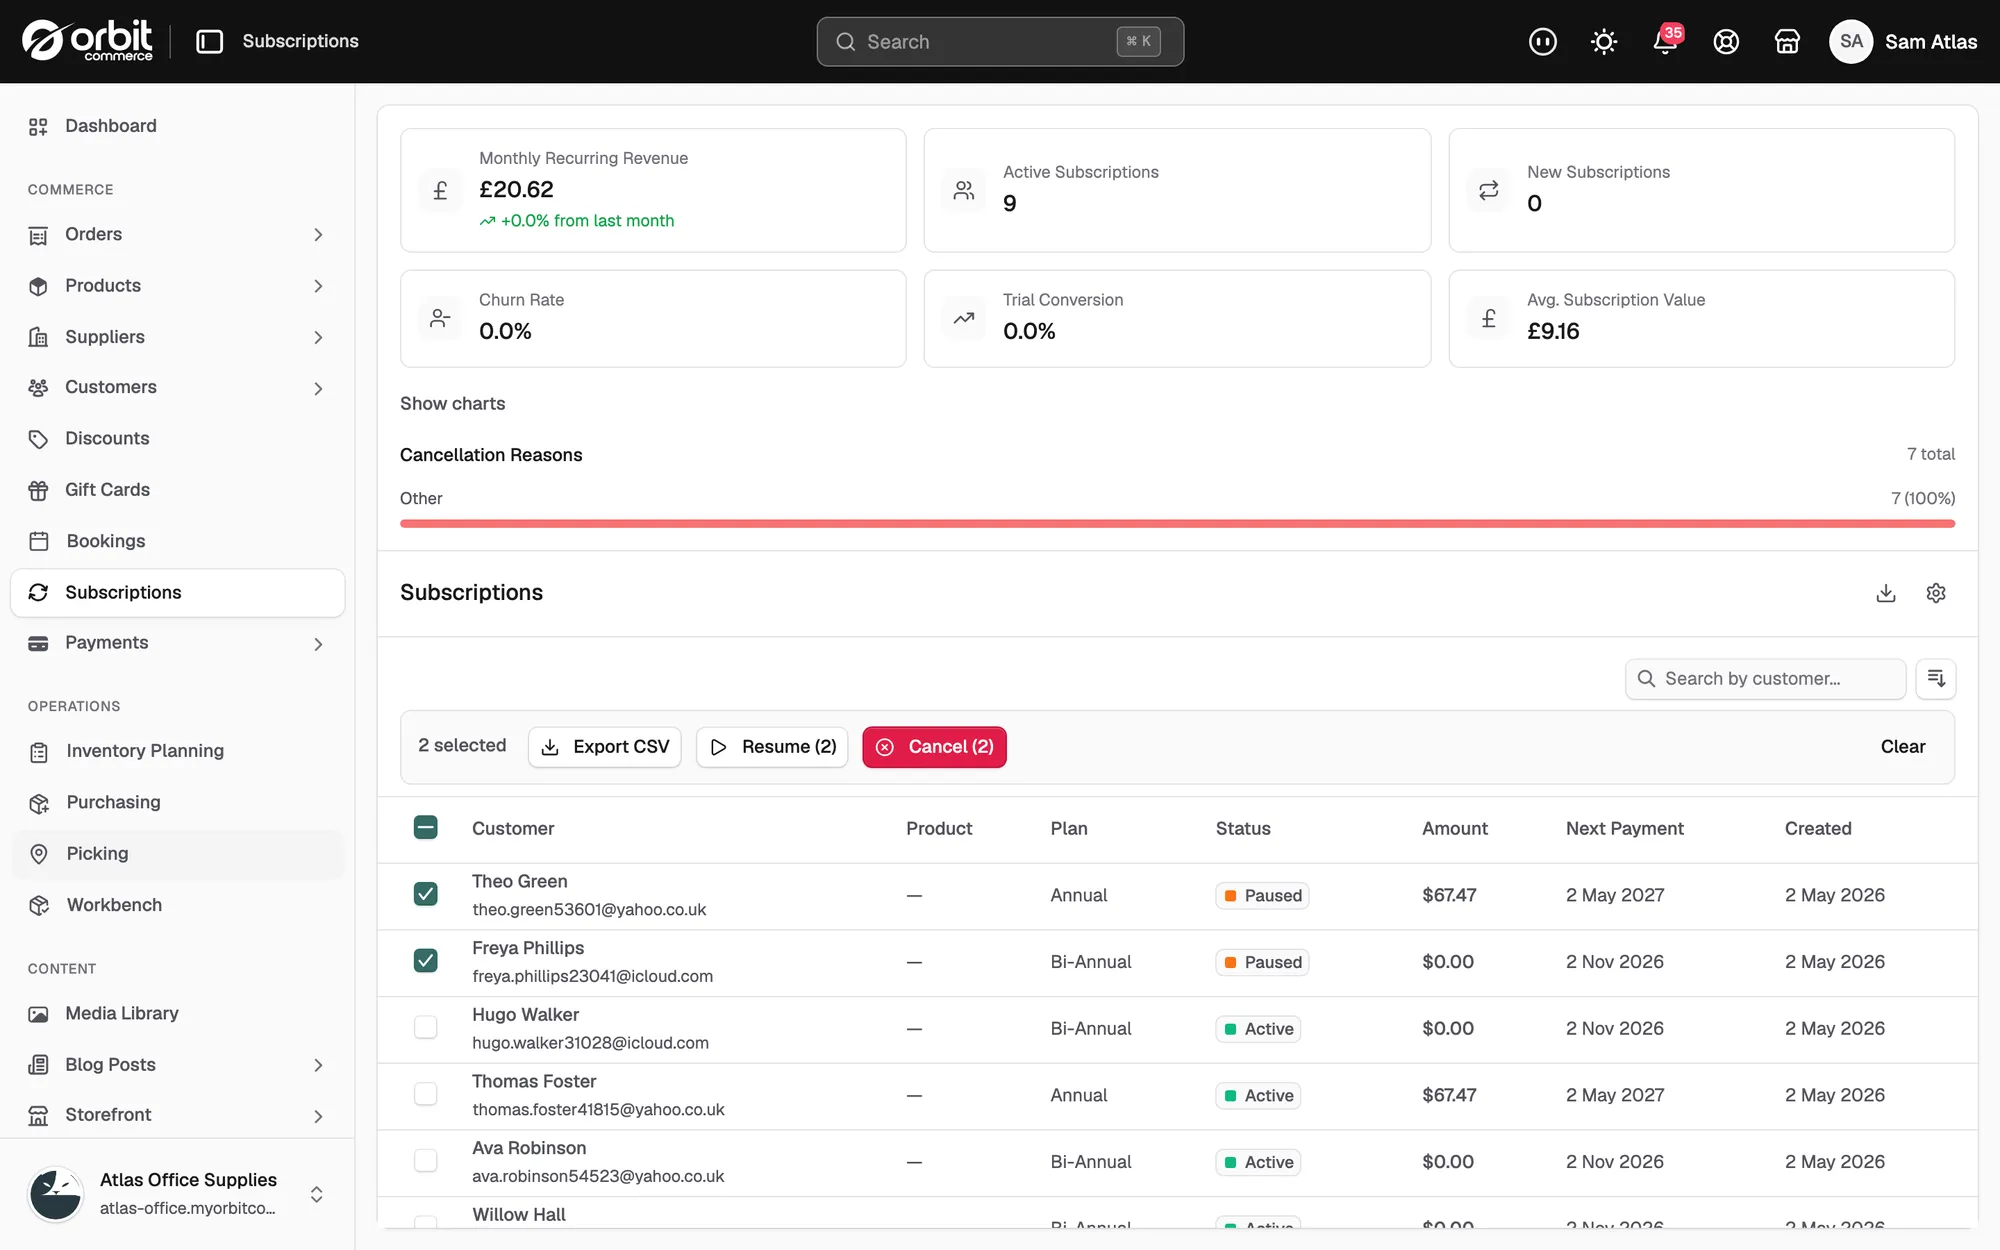Open Workbench in the sidebar
Viewport: 2000px width, 1250px height.
point(178,905)
